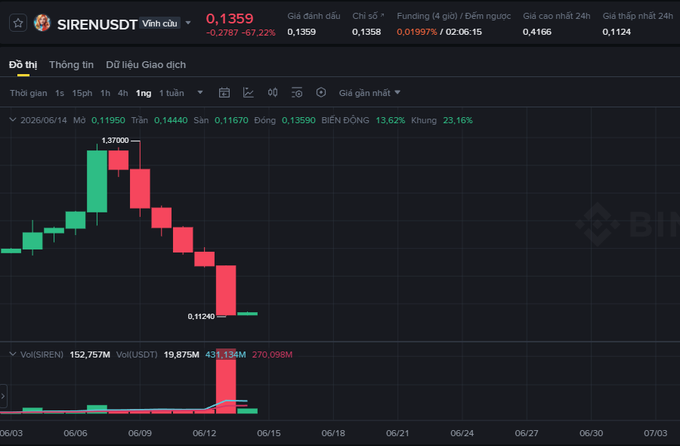Click the hexagon chart settings icon
680x446 pixels.
coord(321,92)
